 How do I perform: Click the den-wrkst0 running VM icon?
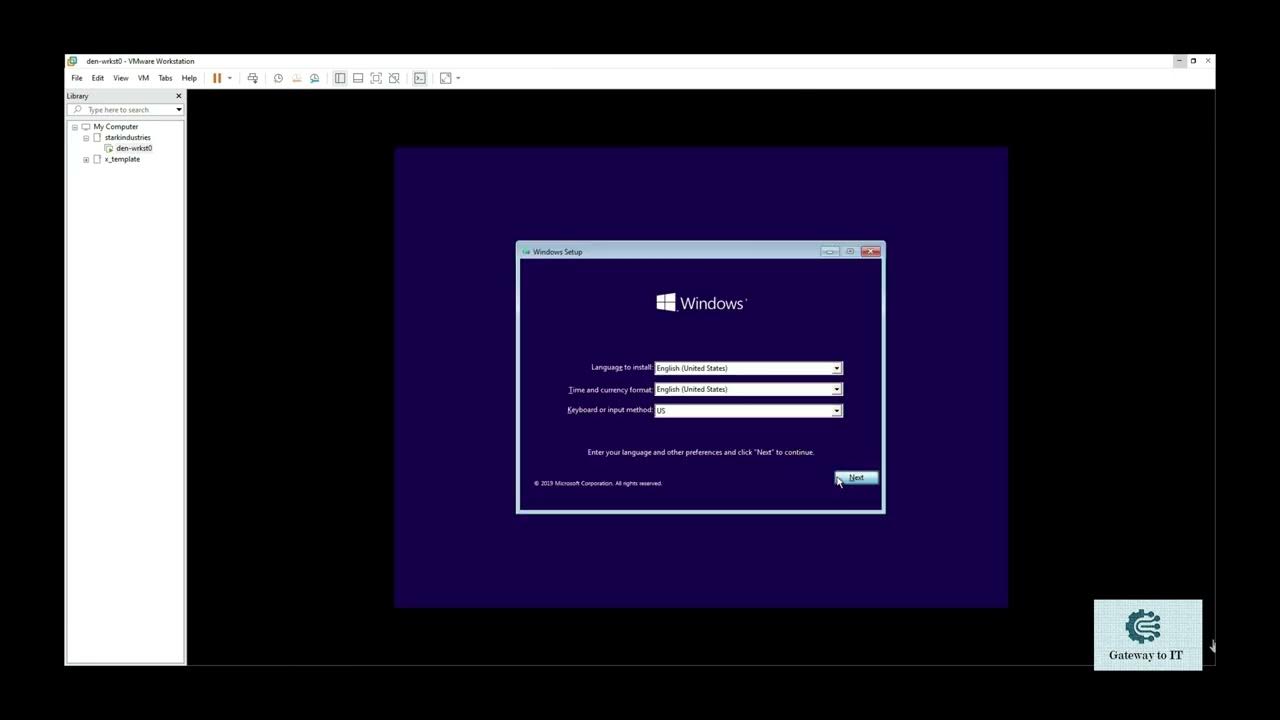click(109, 148)
